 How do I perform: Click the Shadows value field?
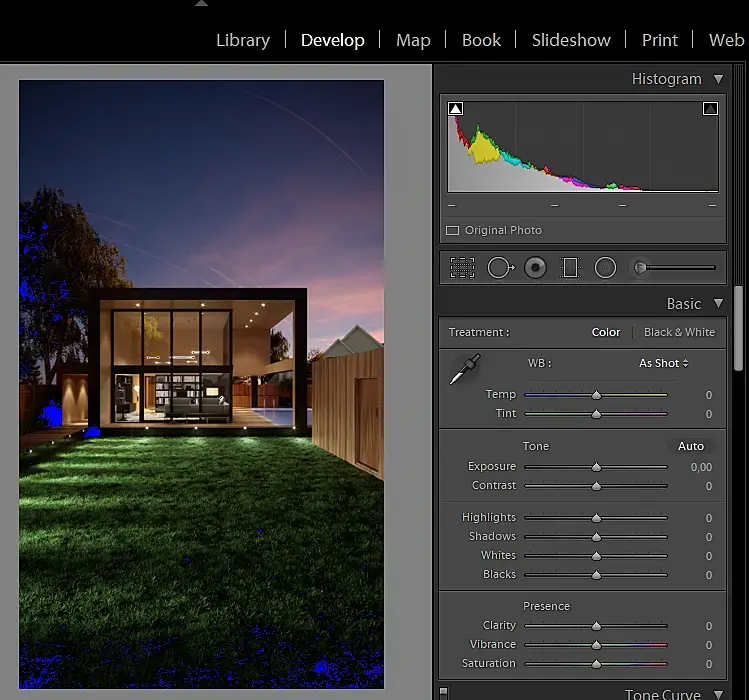(709, 537)
